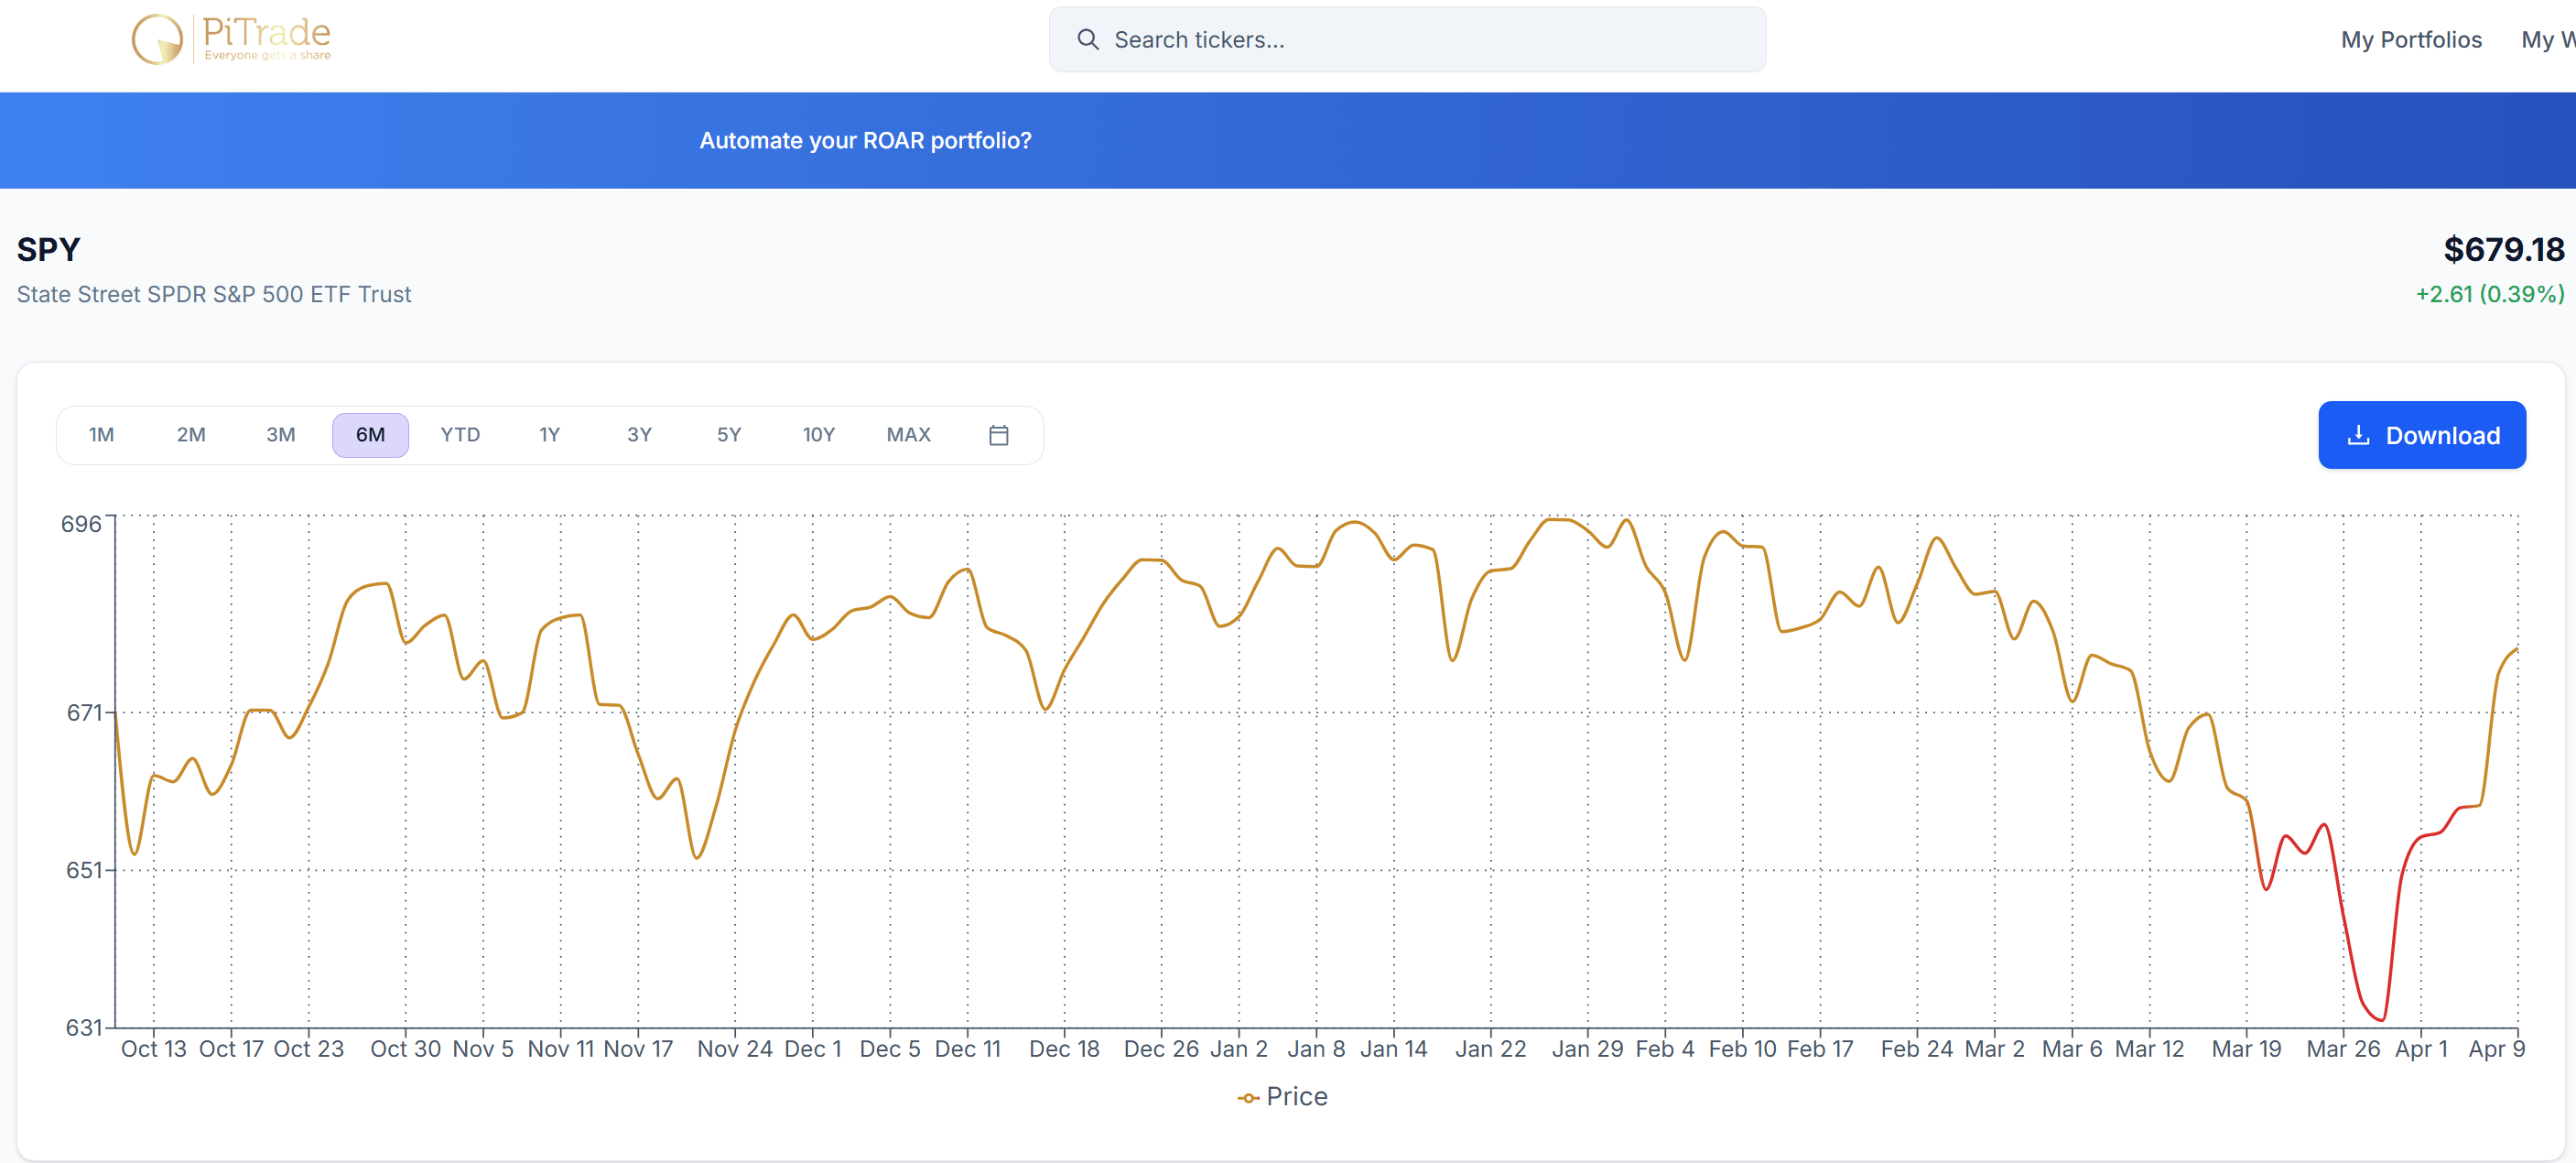Click the Oct 13 x-axis label
This screenshot has width=2576, height=1163.
(x=153, y=1049)
